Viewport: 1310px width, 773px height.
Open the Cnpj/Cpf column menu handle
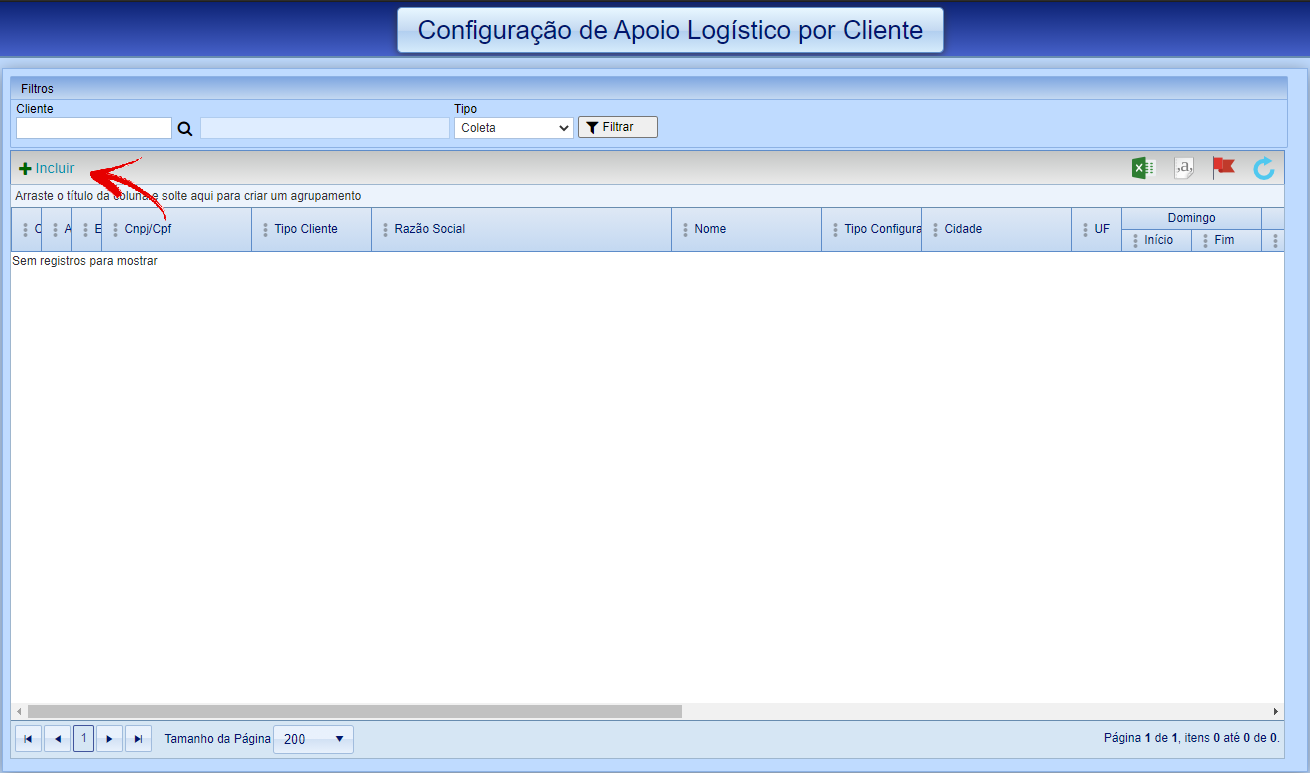115,229
